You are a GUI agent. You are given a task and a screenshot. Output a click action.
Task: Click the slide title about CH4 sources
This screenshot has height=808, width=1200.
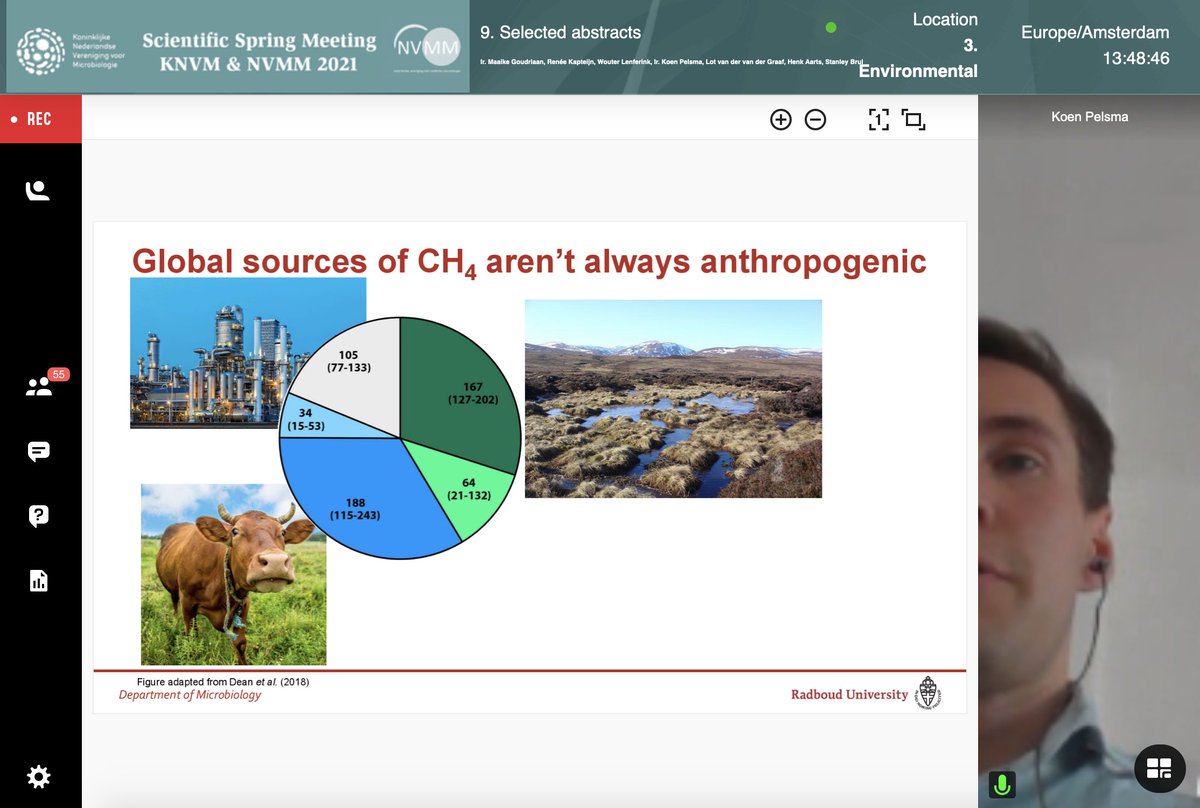[x=529, y=262]
